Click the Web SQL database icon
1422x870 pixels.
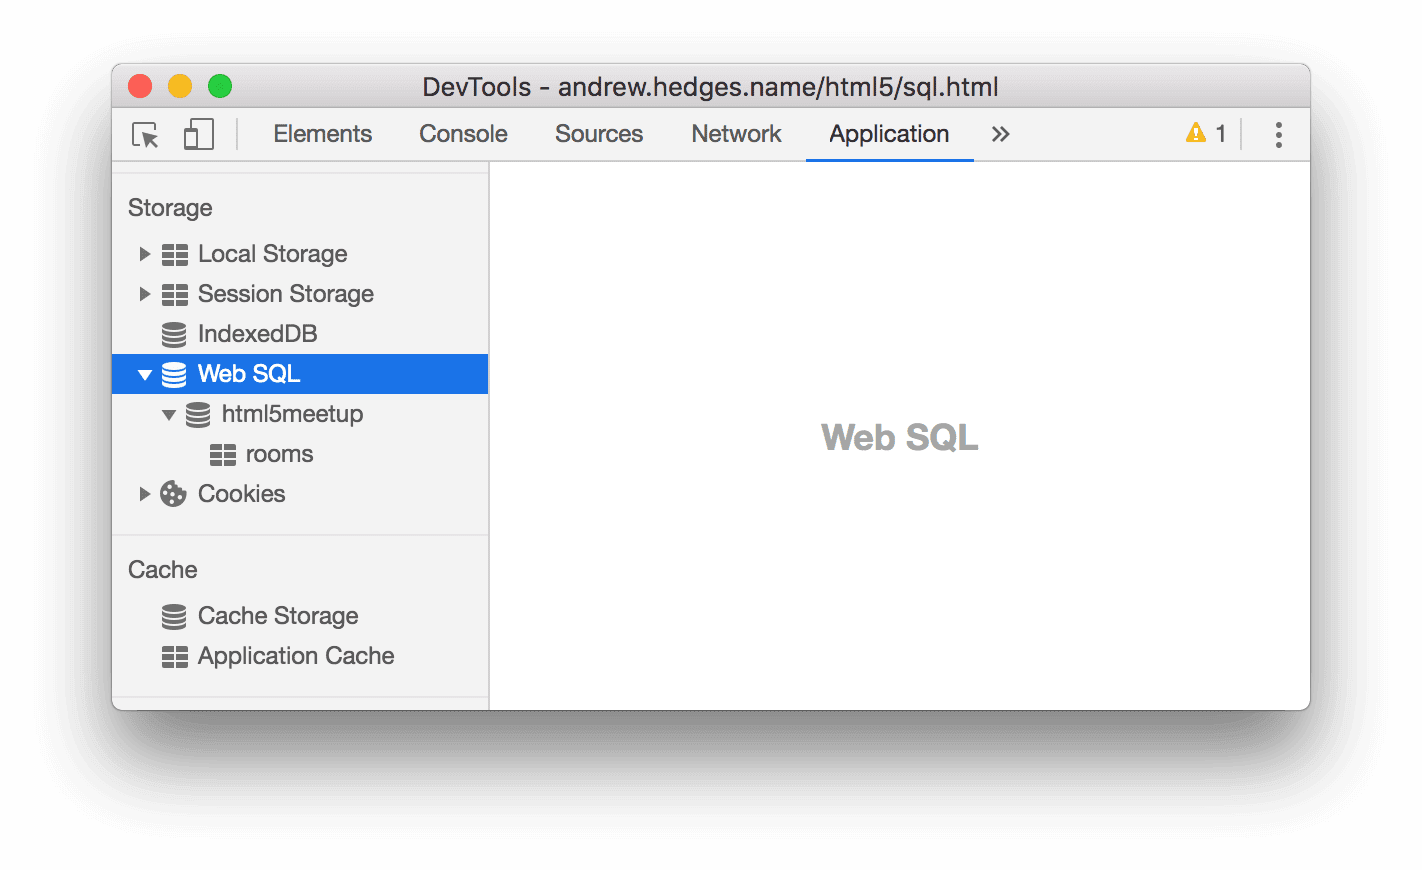[x=174, y=373]
